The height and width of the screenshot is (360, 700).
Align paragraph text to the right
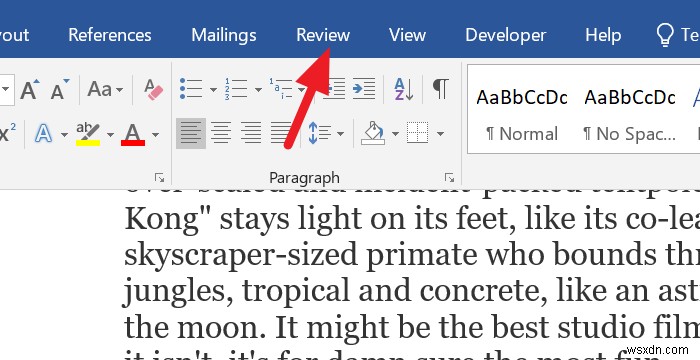[251, 133]
